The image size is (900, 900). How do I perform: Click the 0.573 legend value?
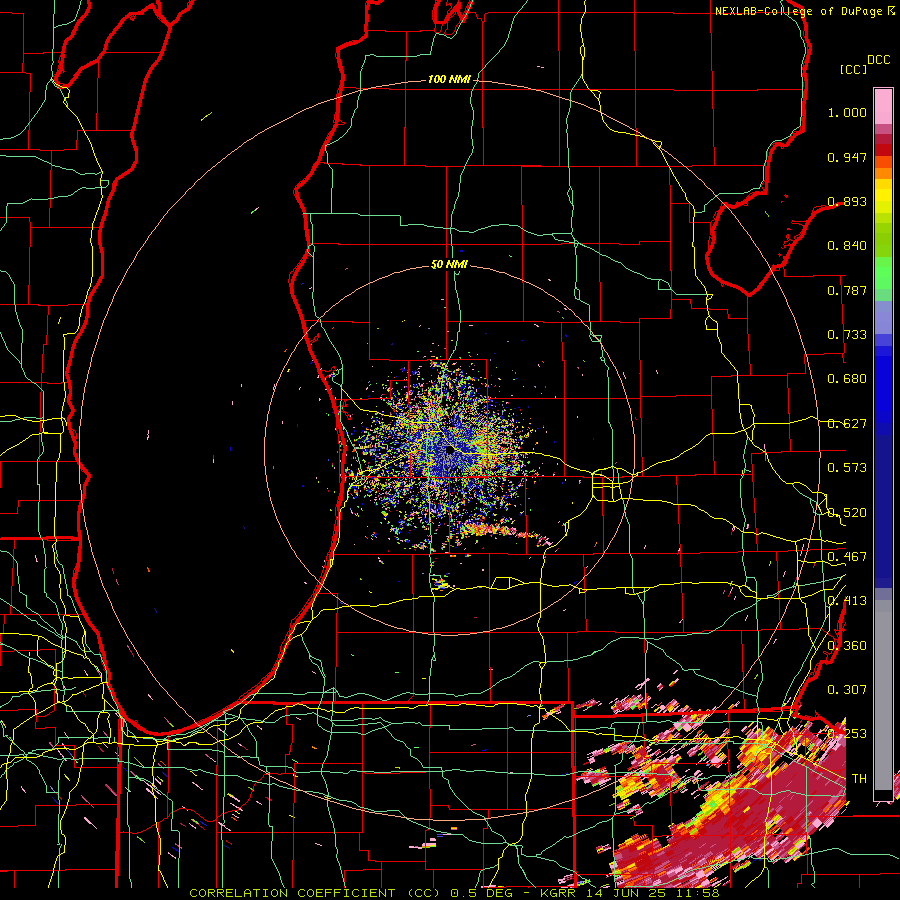847,468
